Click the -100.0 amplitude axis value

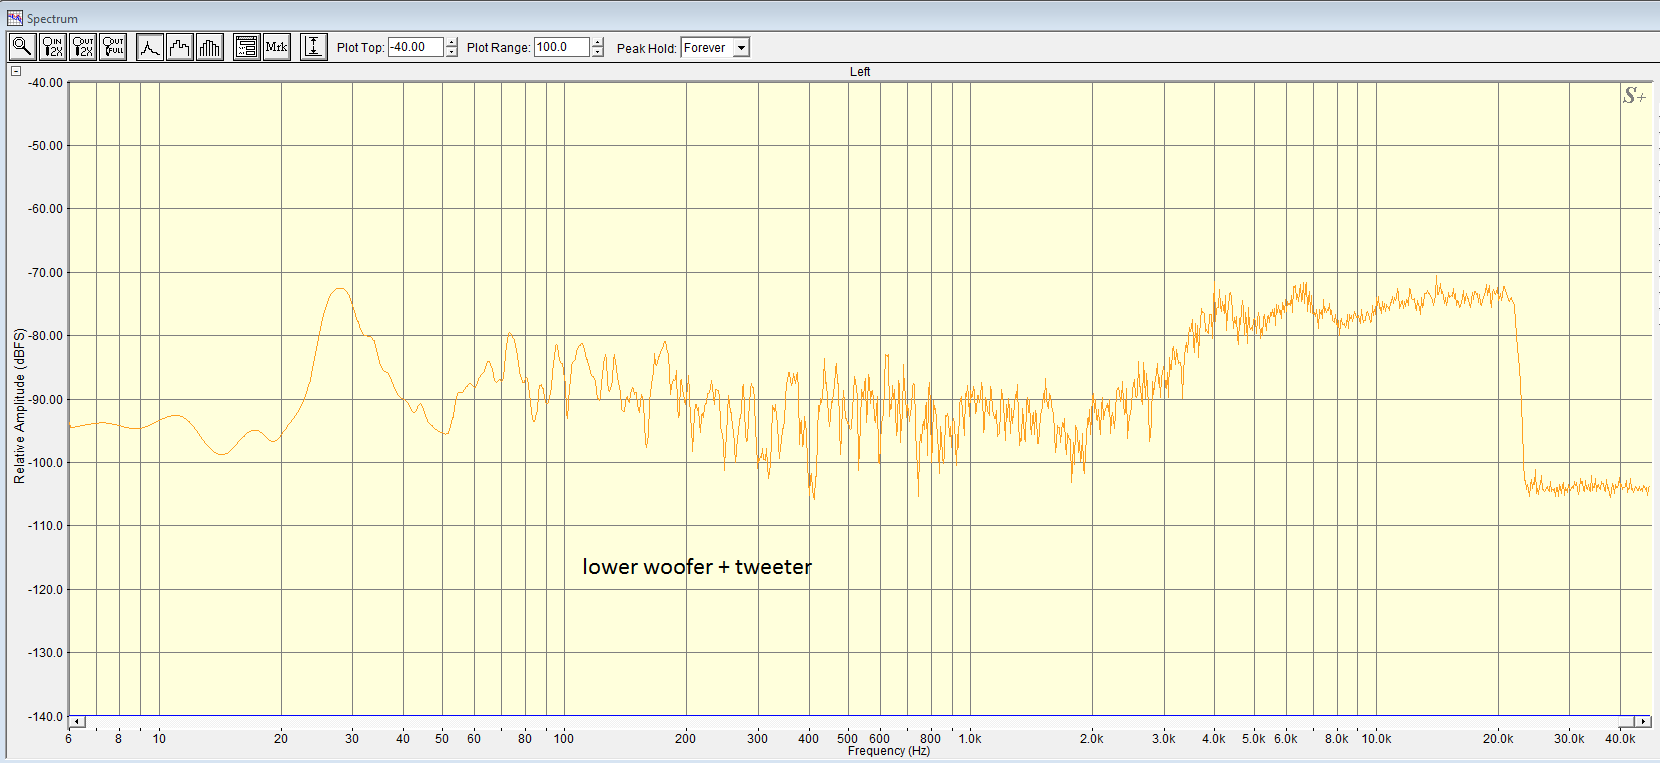pos(45,462)
